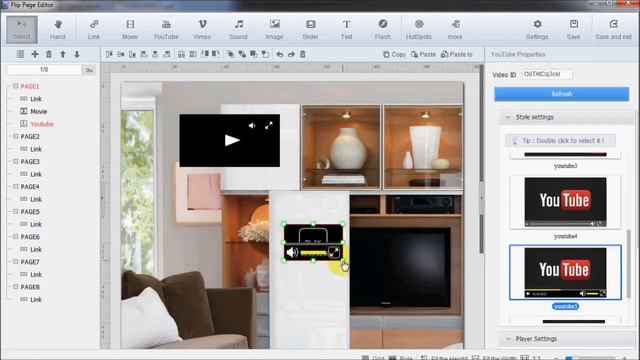Click the PAGE1 label in the tree
The width and height of the screenshot is (640, 360).
(30, 86)
